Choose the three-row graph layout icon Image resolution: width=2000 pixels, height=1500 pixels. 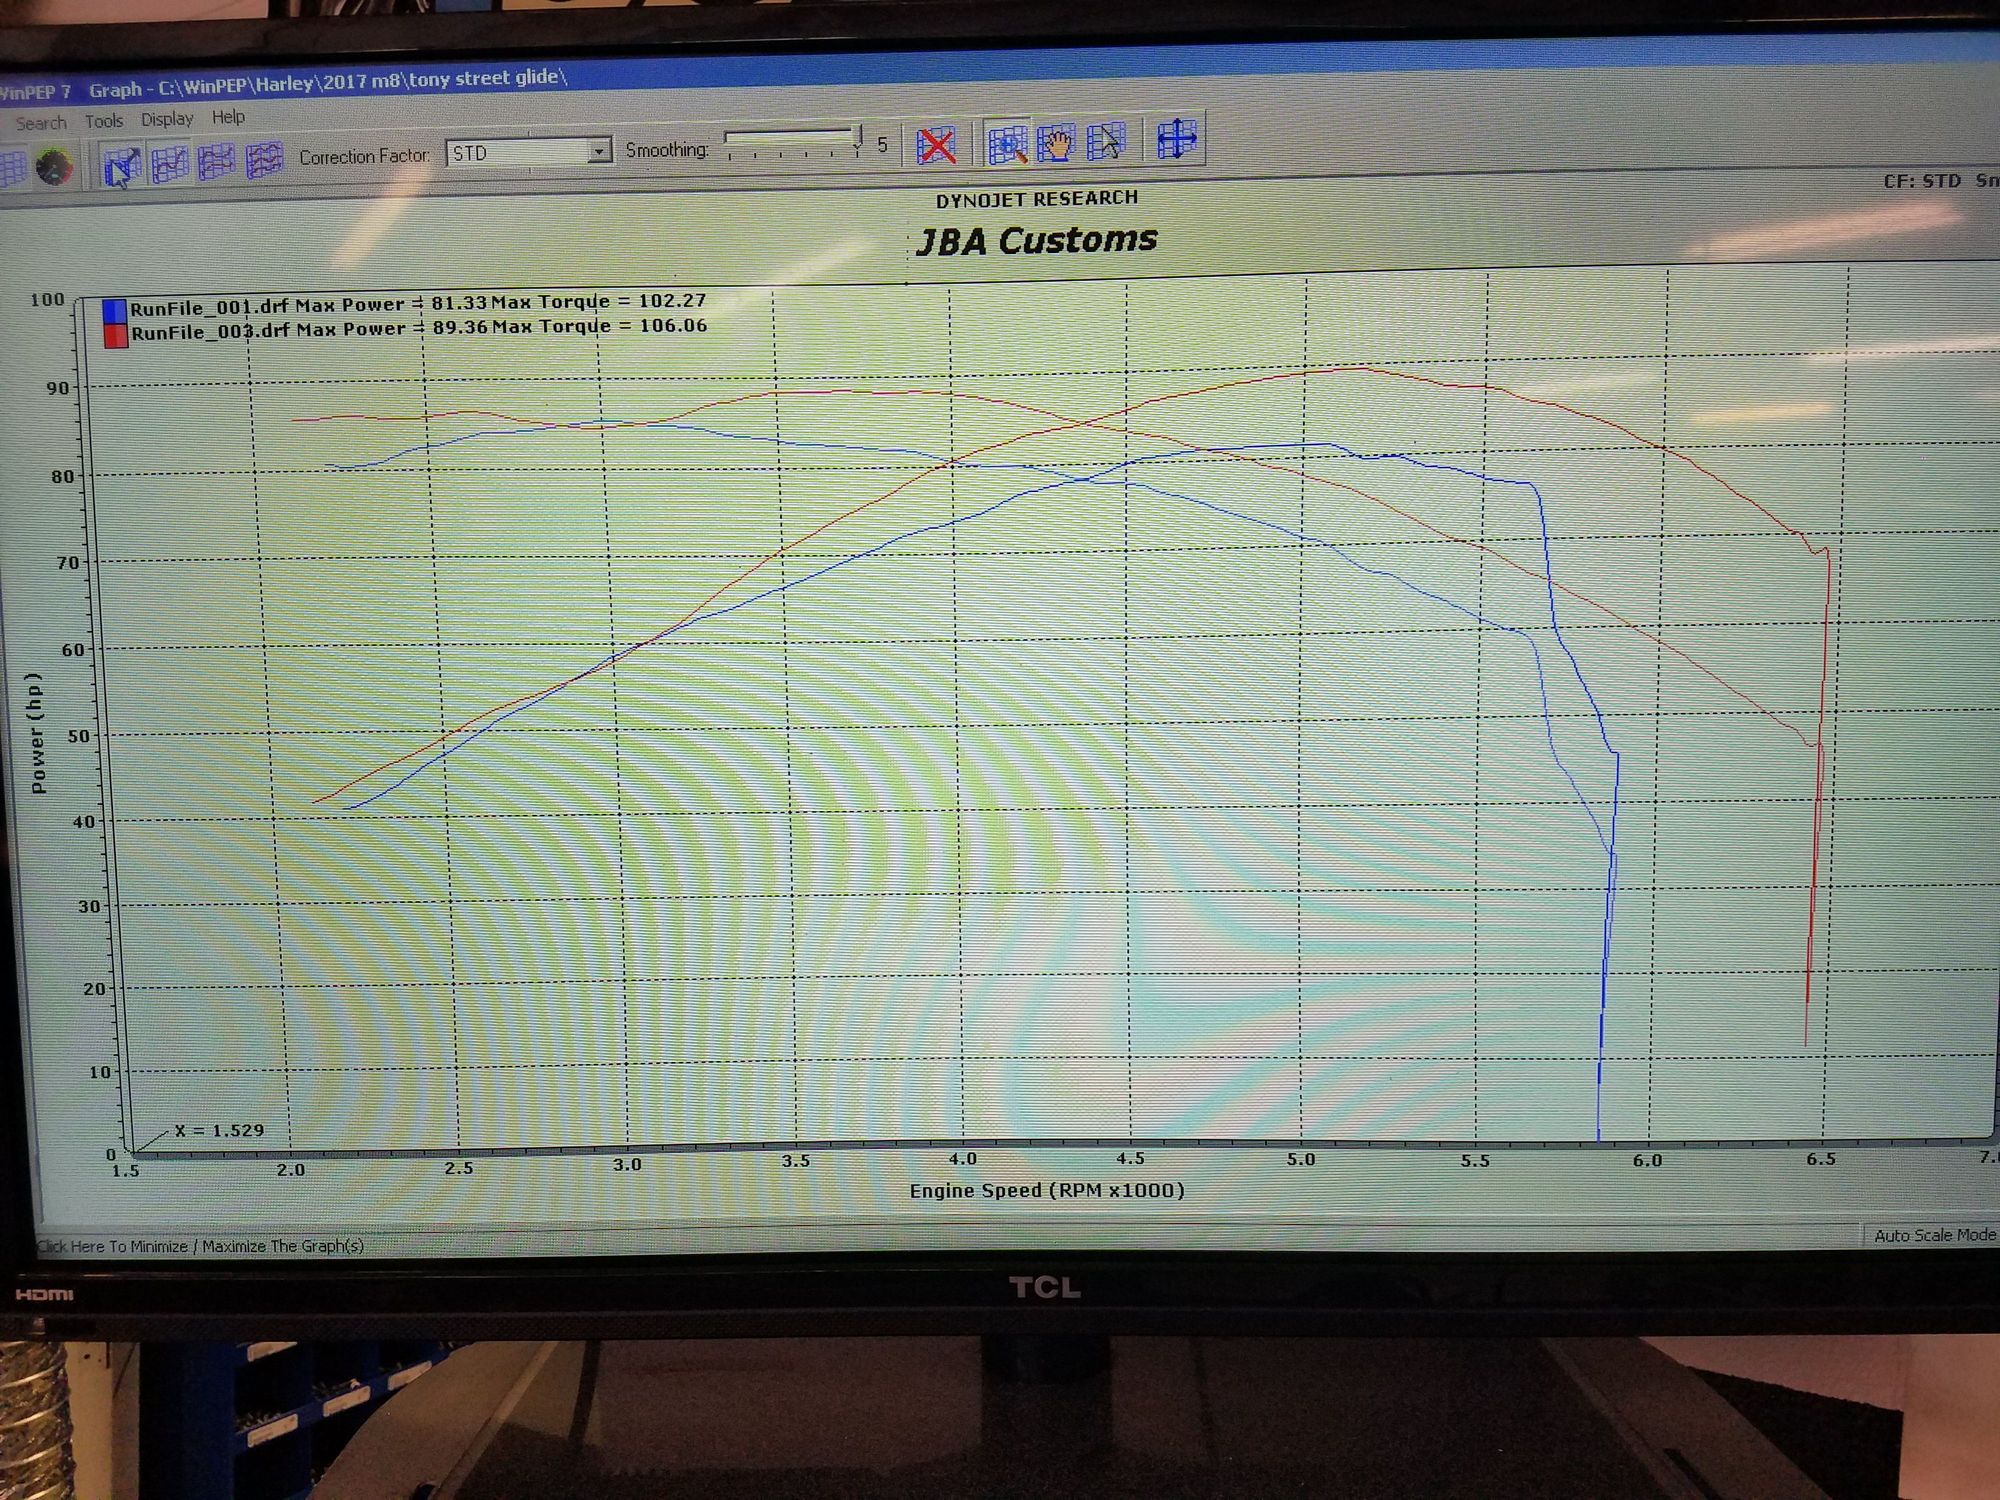217,162
